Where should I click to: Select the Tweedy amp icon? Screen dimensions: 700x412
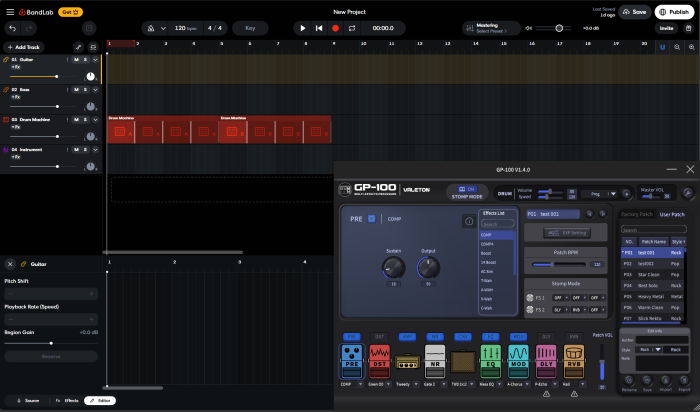pos(407,362)
